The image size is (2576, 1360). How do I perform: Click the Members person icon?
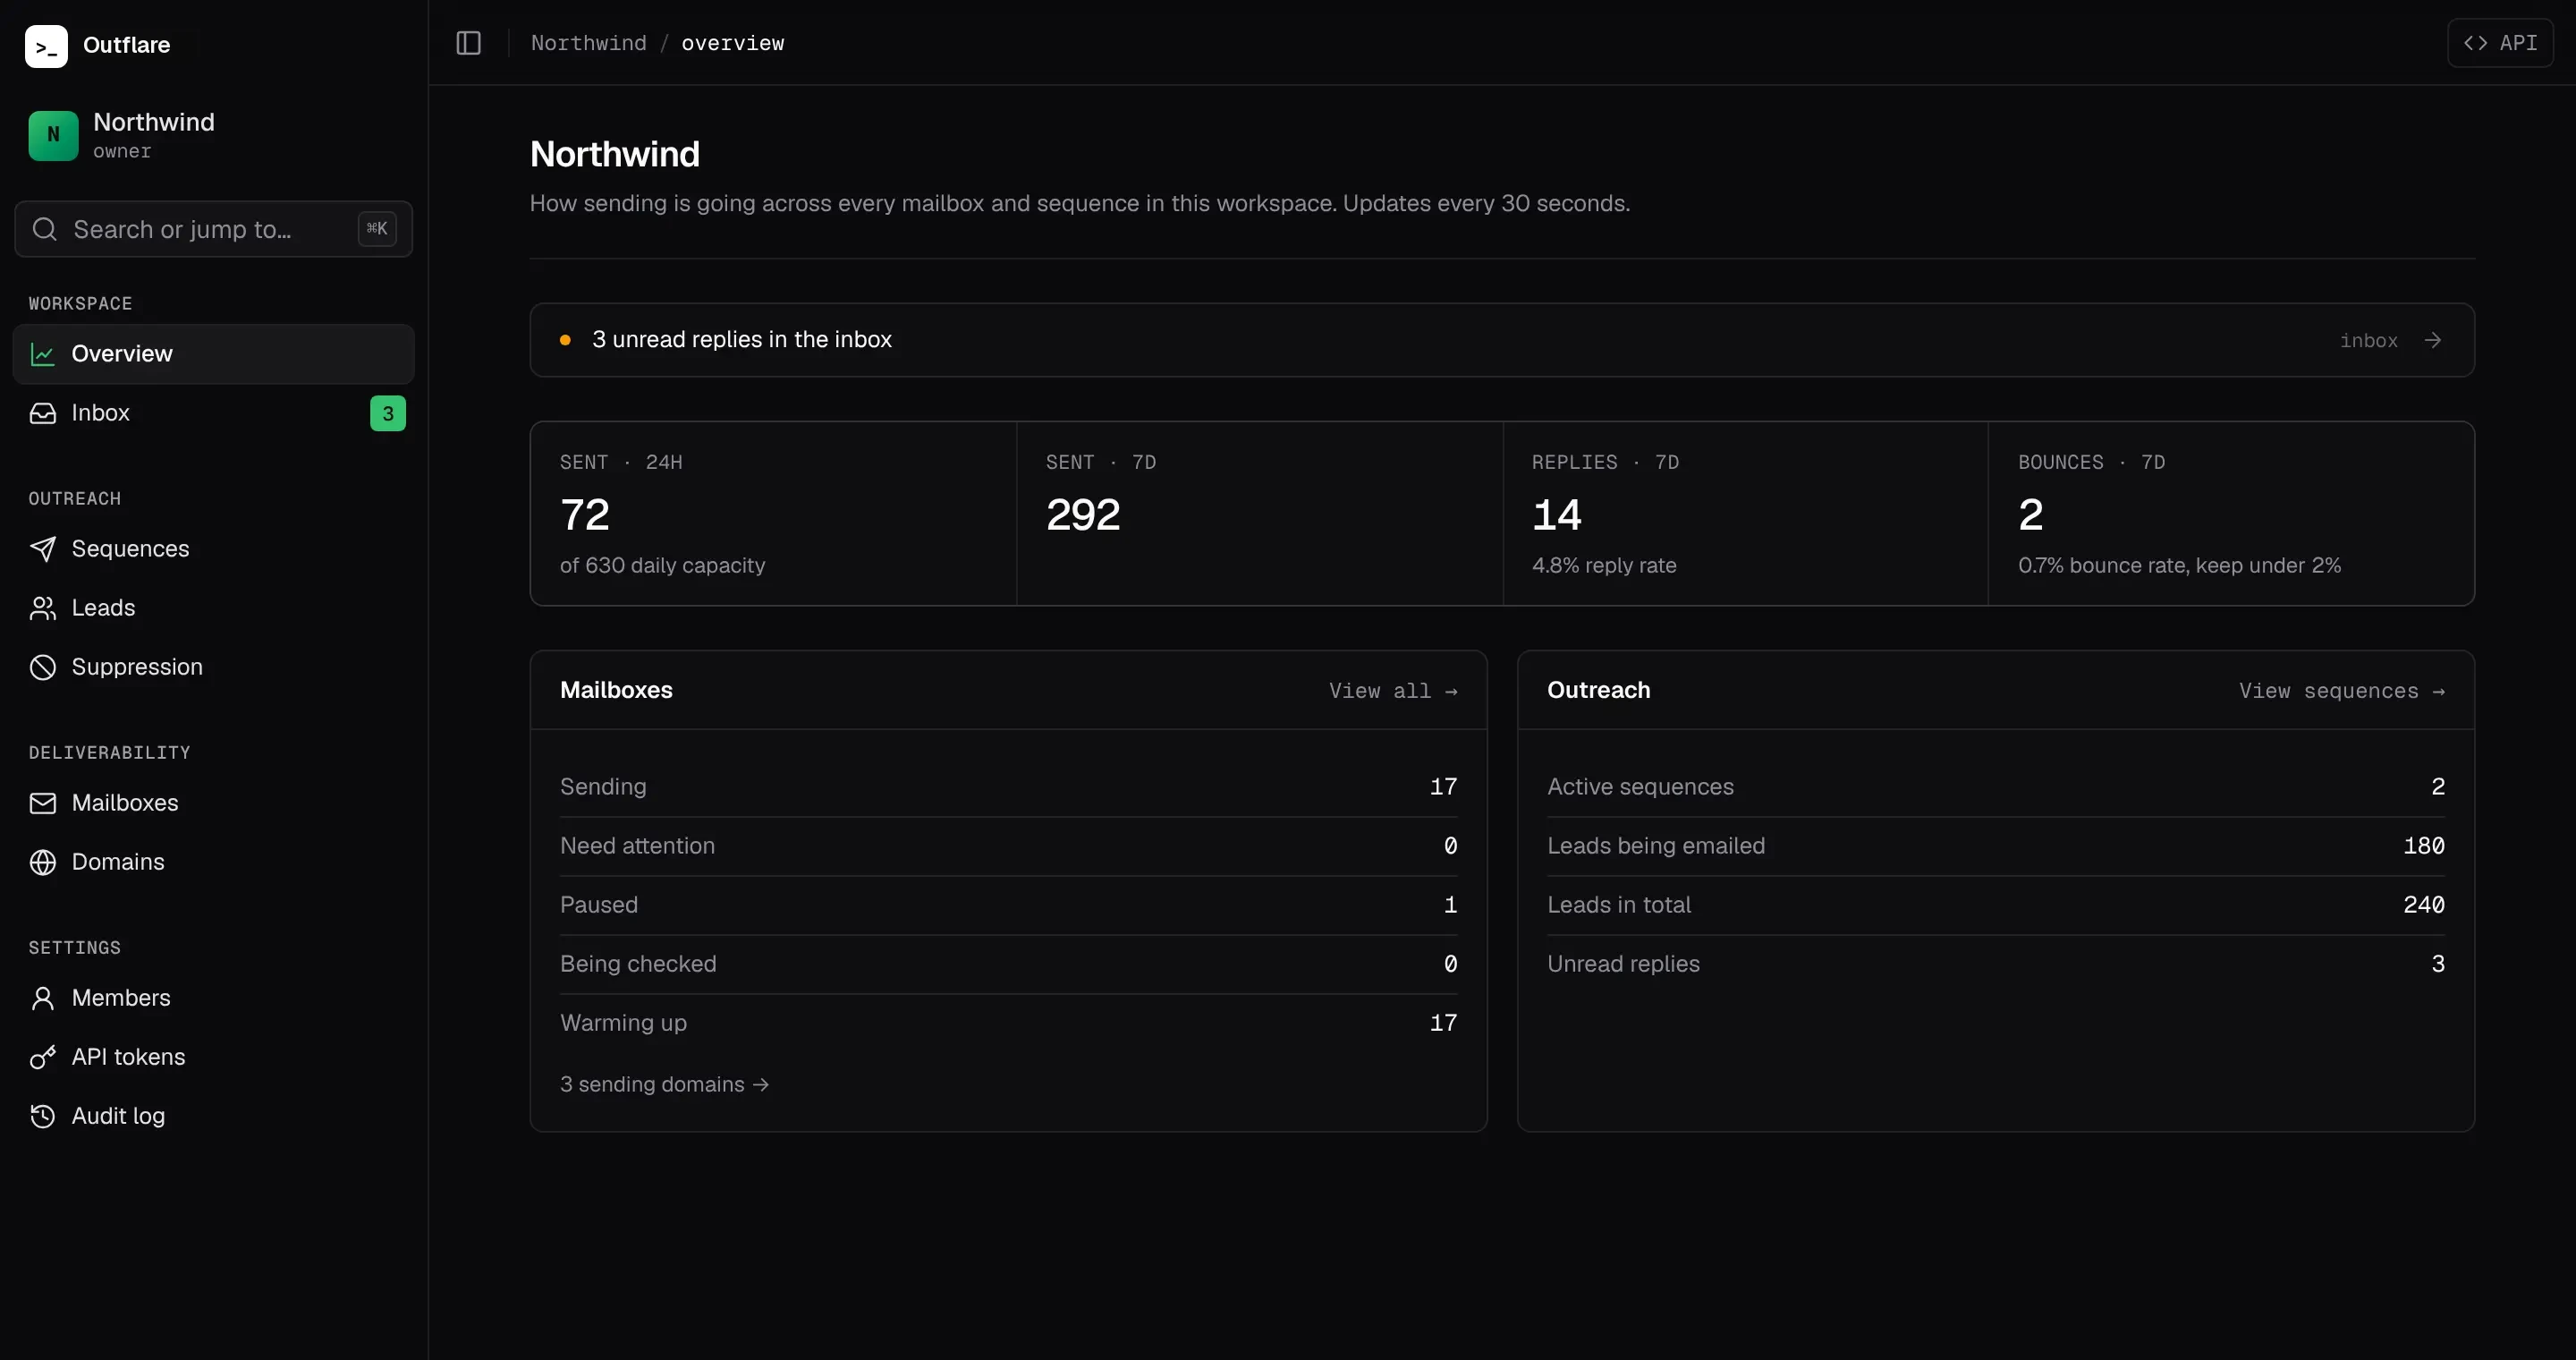pyautogui.click(x=43, y=998)
